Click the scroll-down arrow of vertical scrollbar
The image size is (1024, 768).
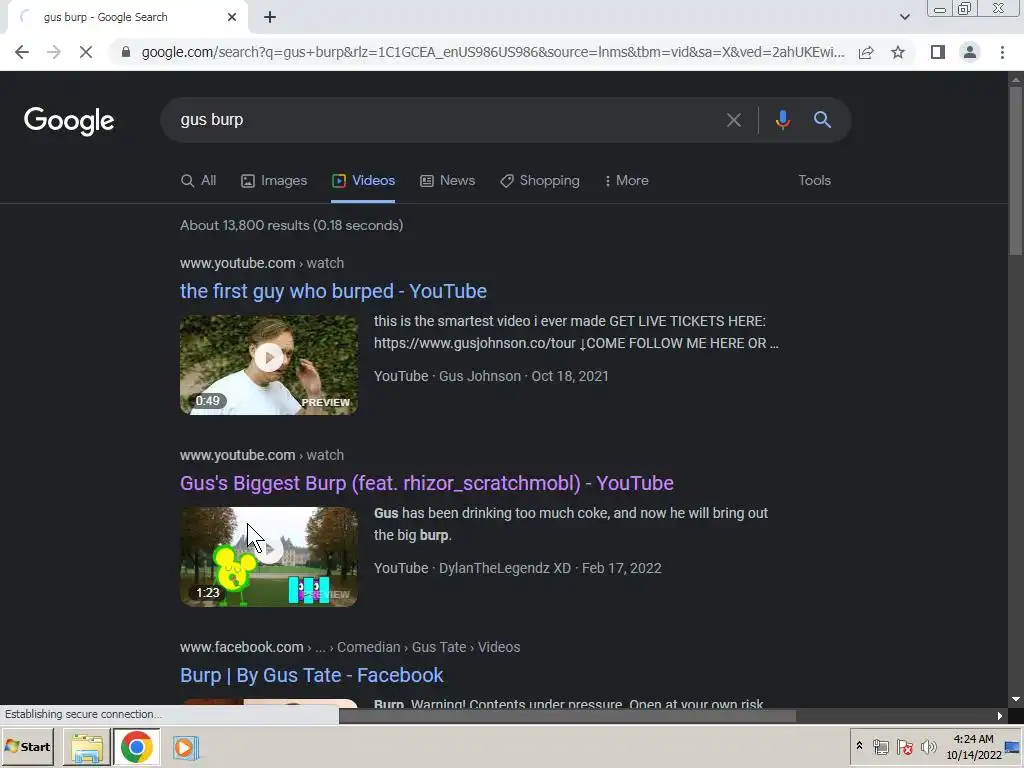coord(1016,699)
